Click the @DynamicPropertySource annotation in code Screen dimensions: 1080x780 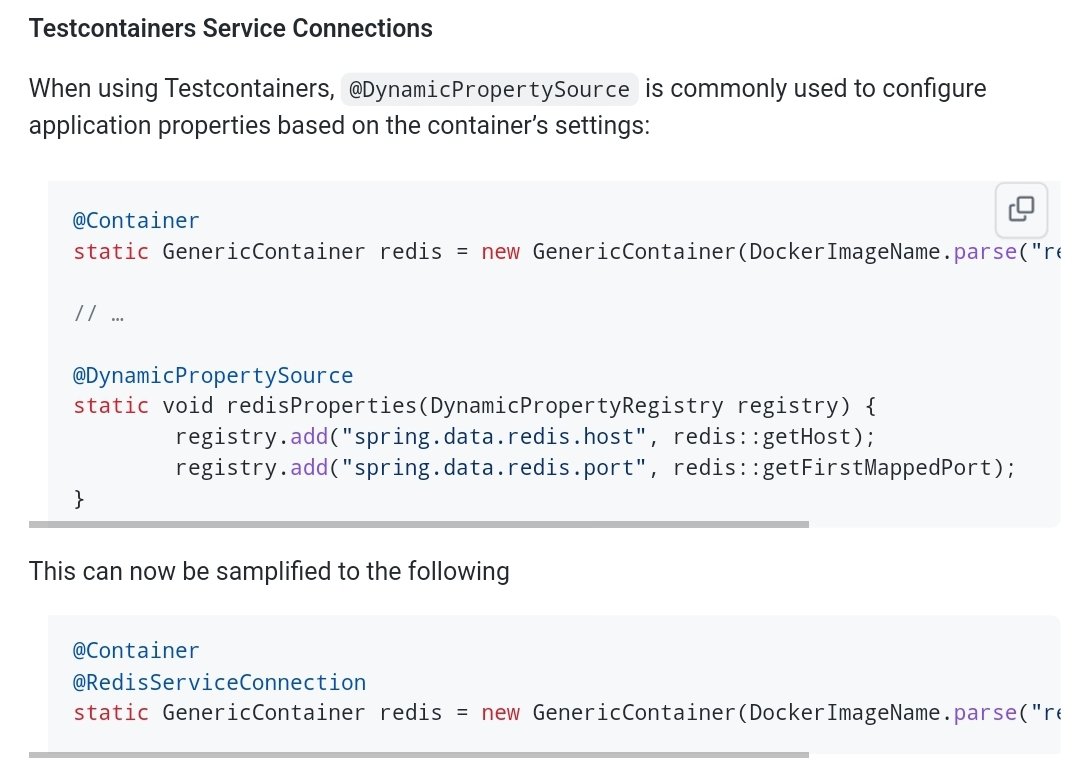(x=213, y=376)
